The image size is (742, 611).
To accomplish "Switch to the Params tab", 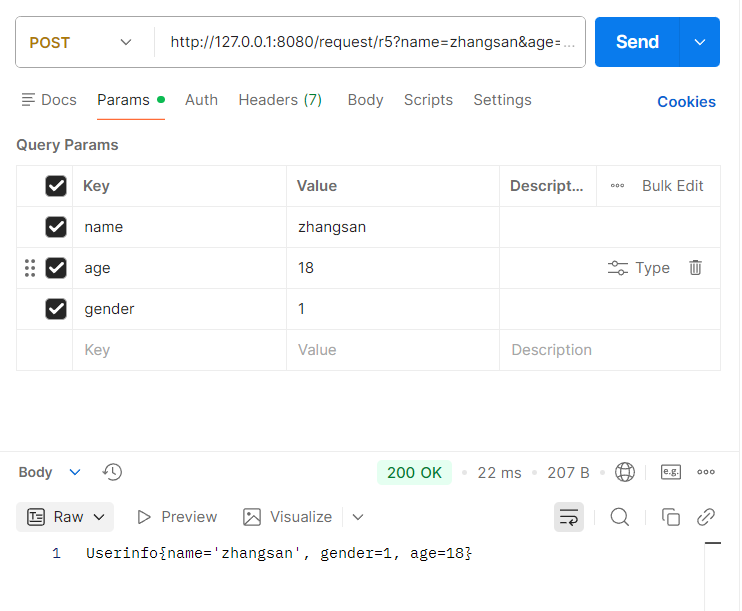I will click(131, 100).
